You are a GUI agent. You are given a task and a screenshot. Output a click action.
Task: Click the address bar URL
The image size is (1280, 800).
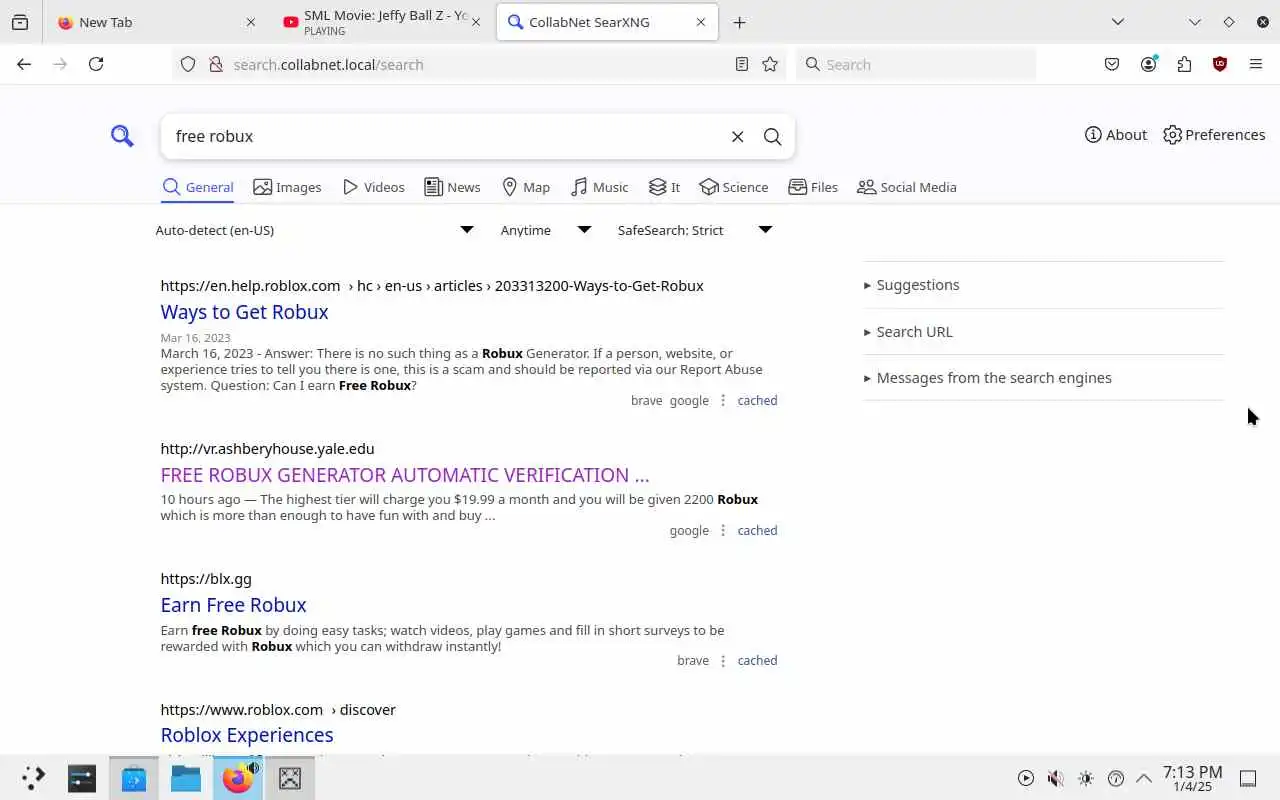329,64
